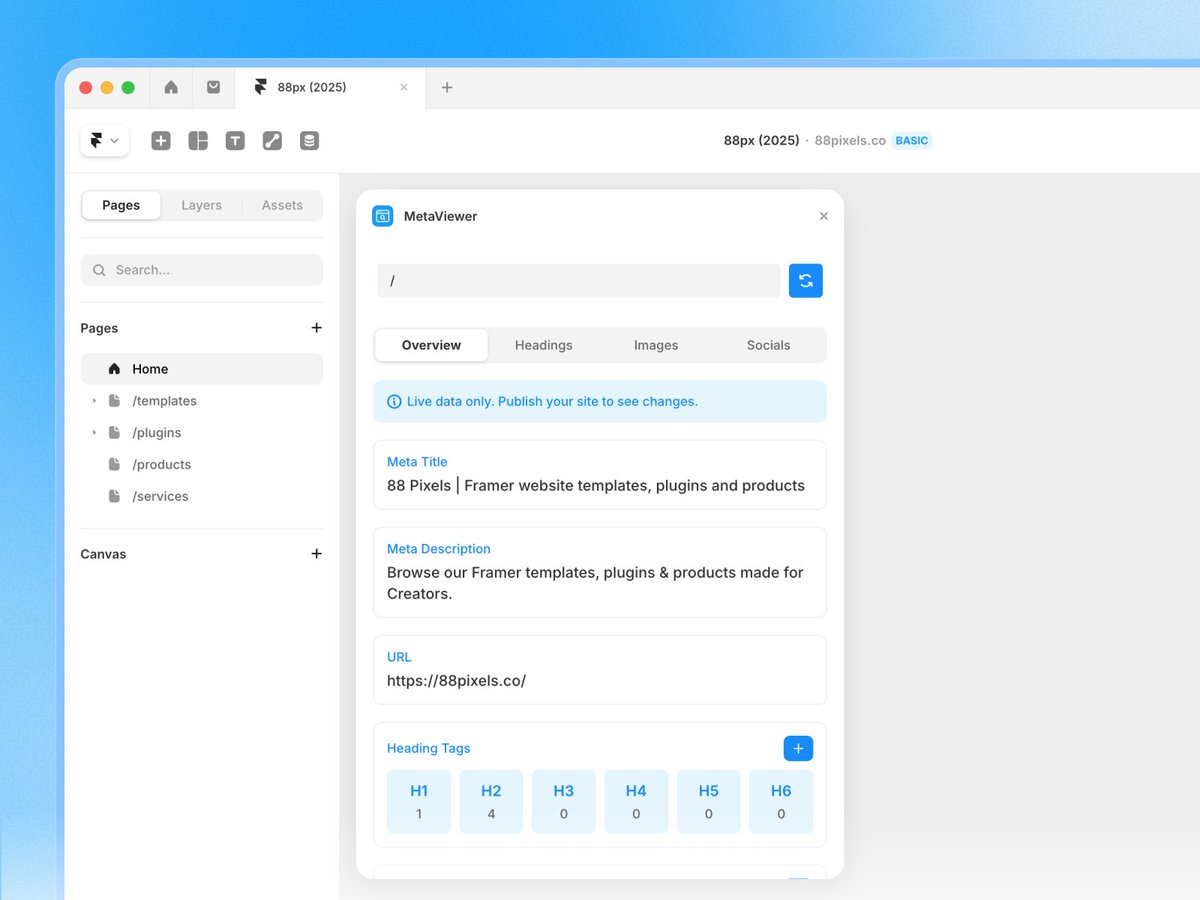Expand the /plugins page group
Image resolution: width=1200 pixels, height=900 pixels.
[x=94, y=433]
